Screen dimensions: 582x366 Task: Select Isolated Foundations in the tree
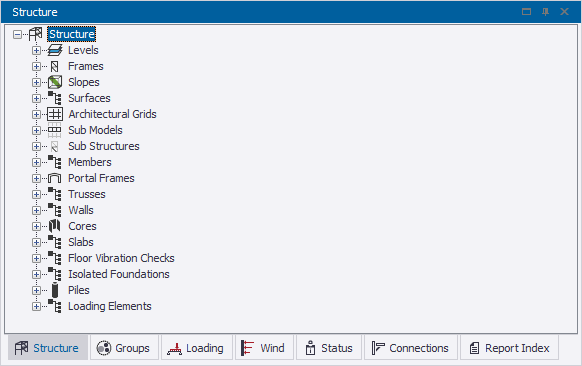[119, 274]
